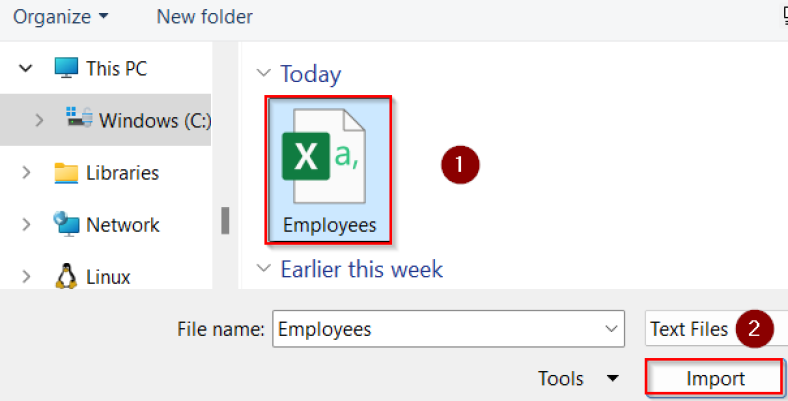Click the Network icon in sidebar
788x401 pixels.
pyautogui.click(x=66, y=224)
